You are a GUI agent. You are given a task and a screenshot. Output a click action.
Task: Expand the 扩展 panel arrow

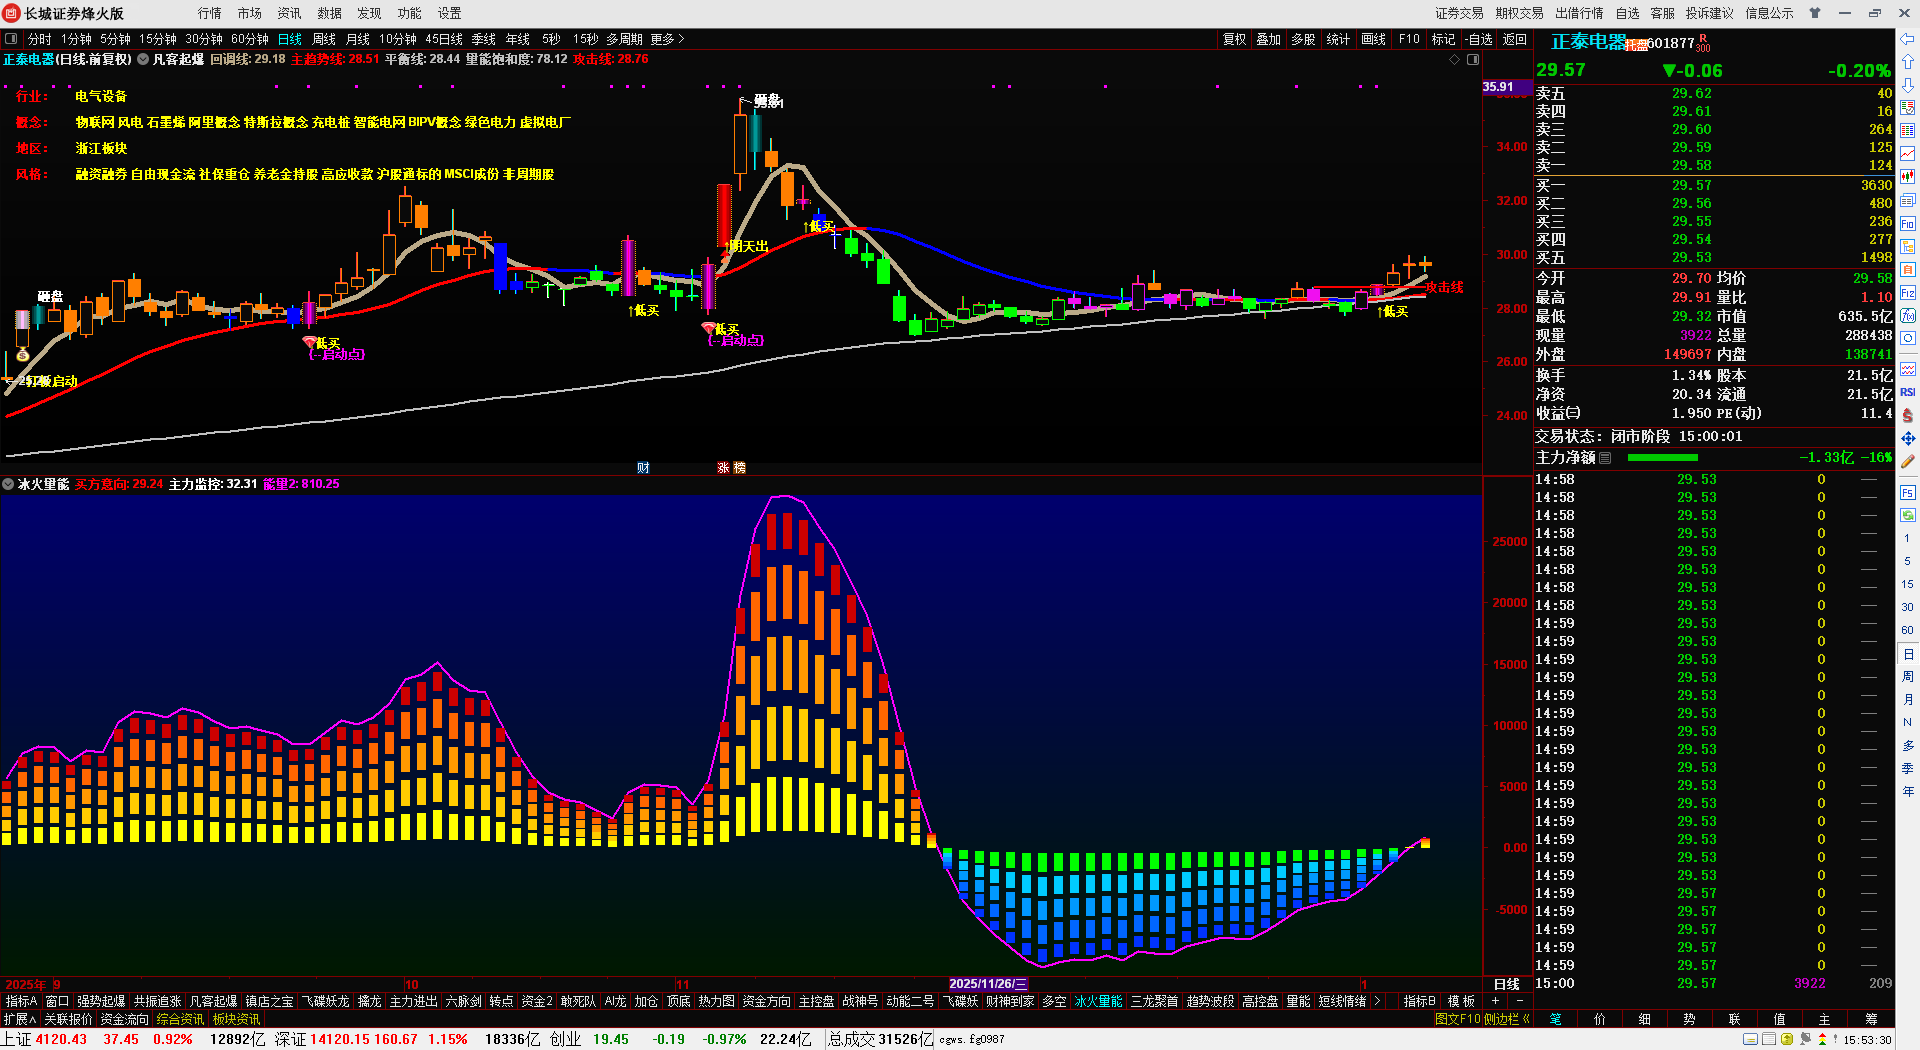point(19,1019)
